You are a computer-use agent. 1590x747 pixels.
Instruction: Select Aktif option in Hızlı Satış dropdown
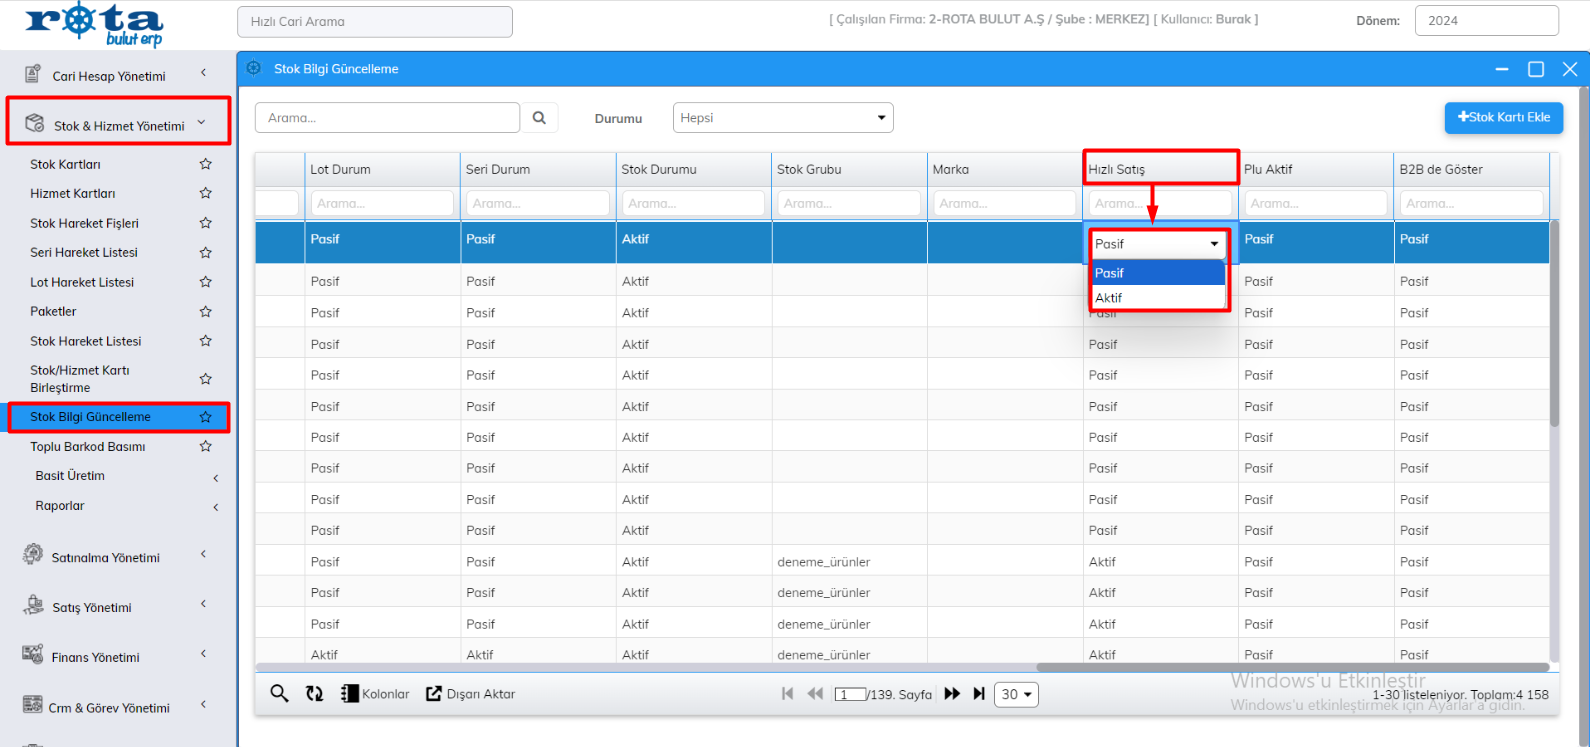[x=1109, y=298]
